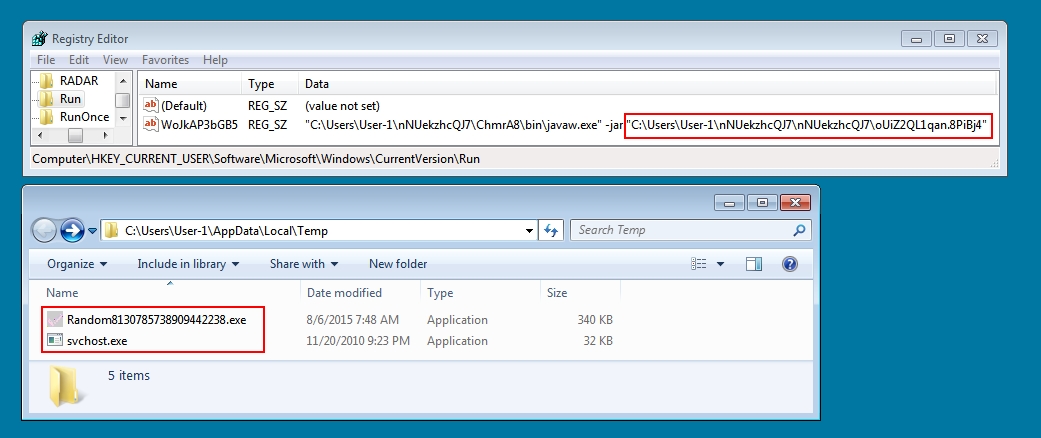Open the Organize dropdown

(77, 264)
